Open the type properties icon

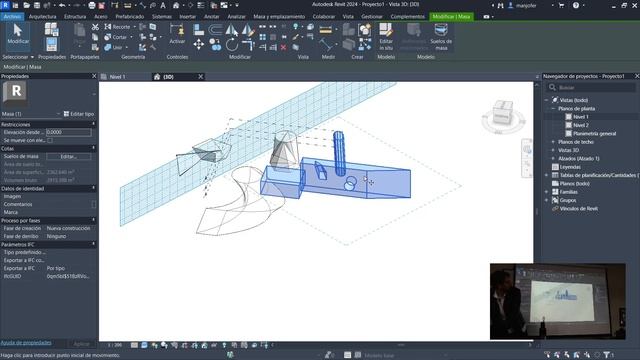coord(51,29)
